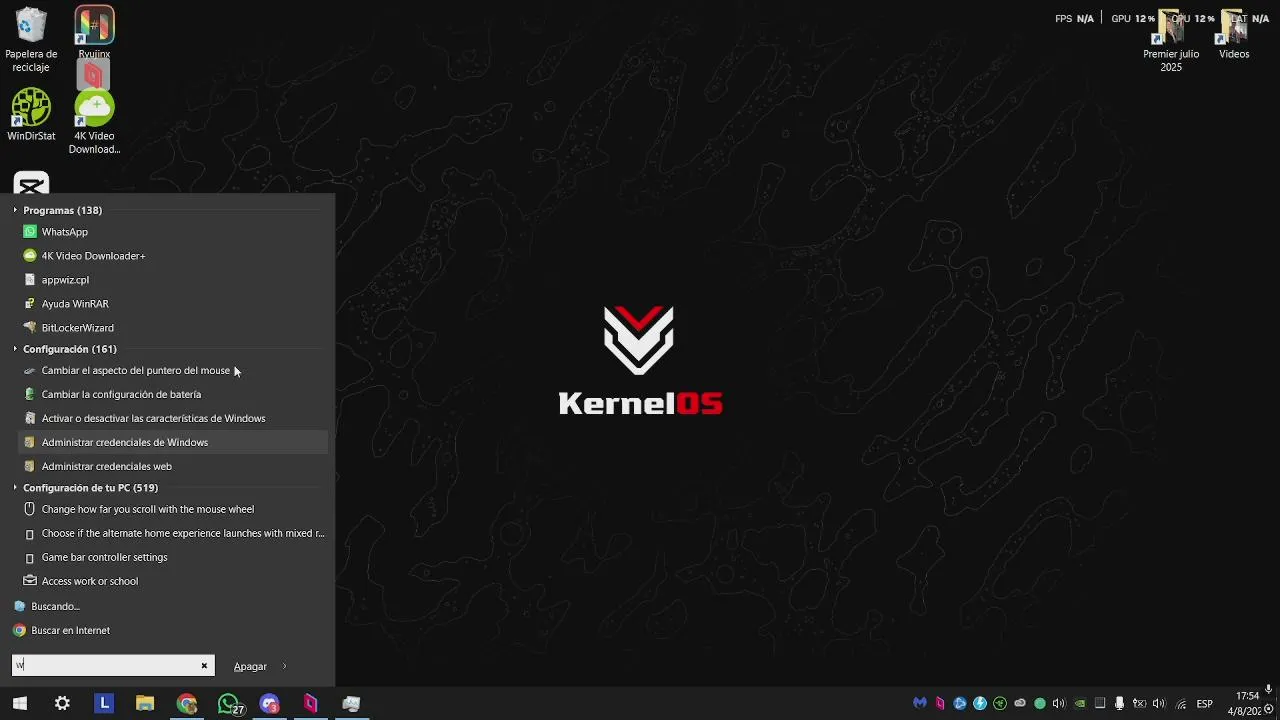1280x720 pixels.
Task: Open Game bar controller settings
Action: point(172,557)
